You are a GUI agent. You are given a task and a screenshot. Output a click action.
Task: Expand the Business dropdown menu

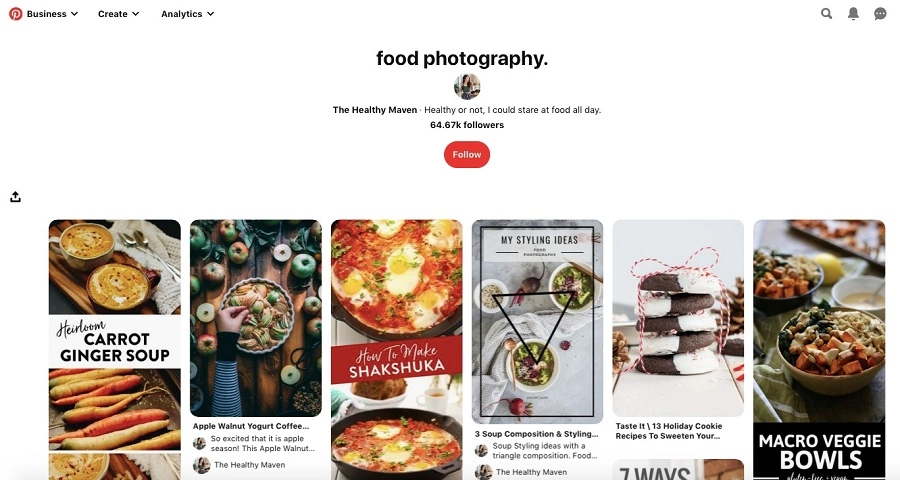pos(52,14)
